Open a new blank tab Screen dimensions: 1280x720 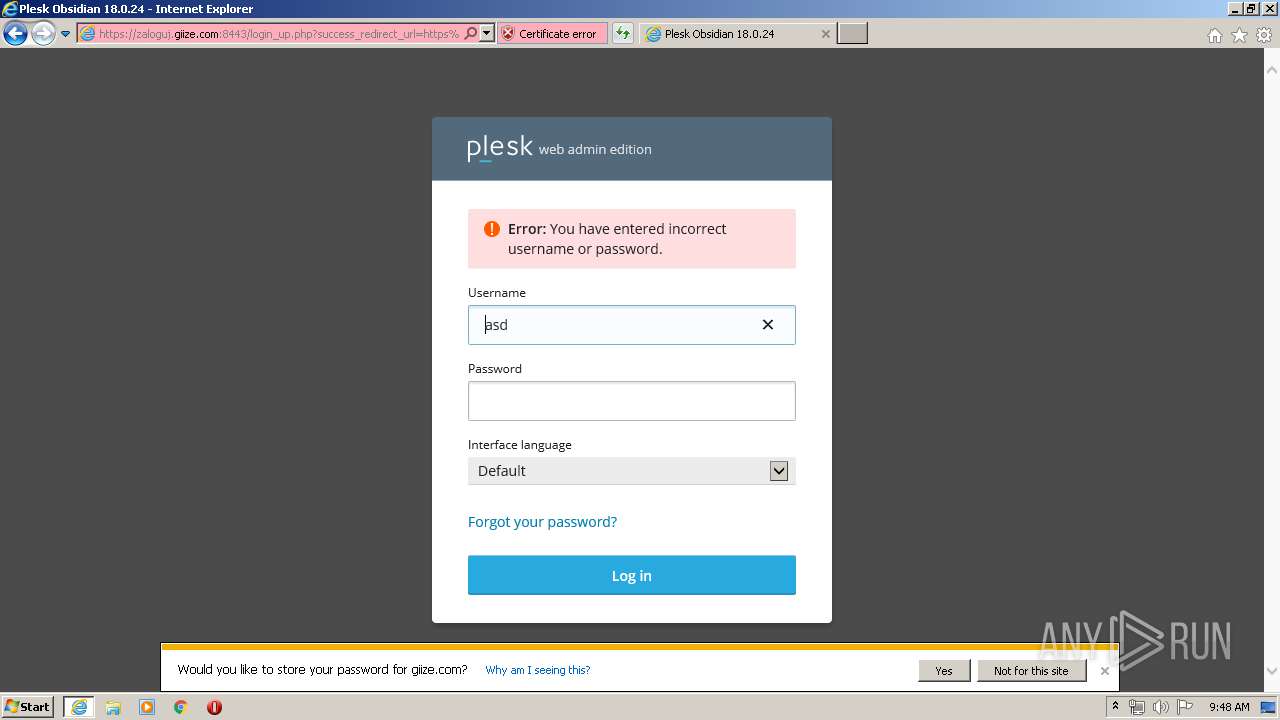pos(852,33)
